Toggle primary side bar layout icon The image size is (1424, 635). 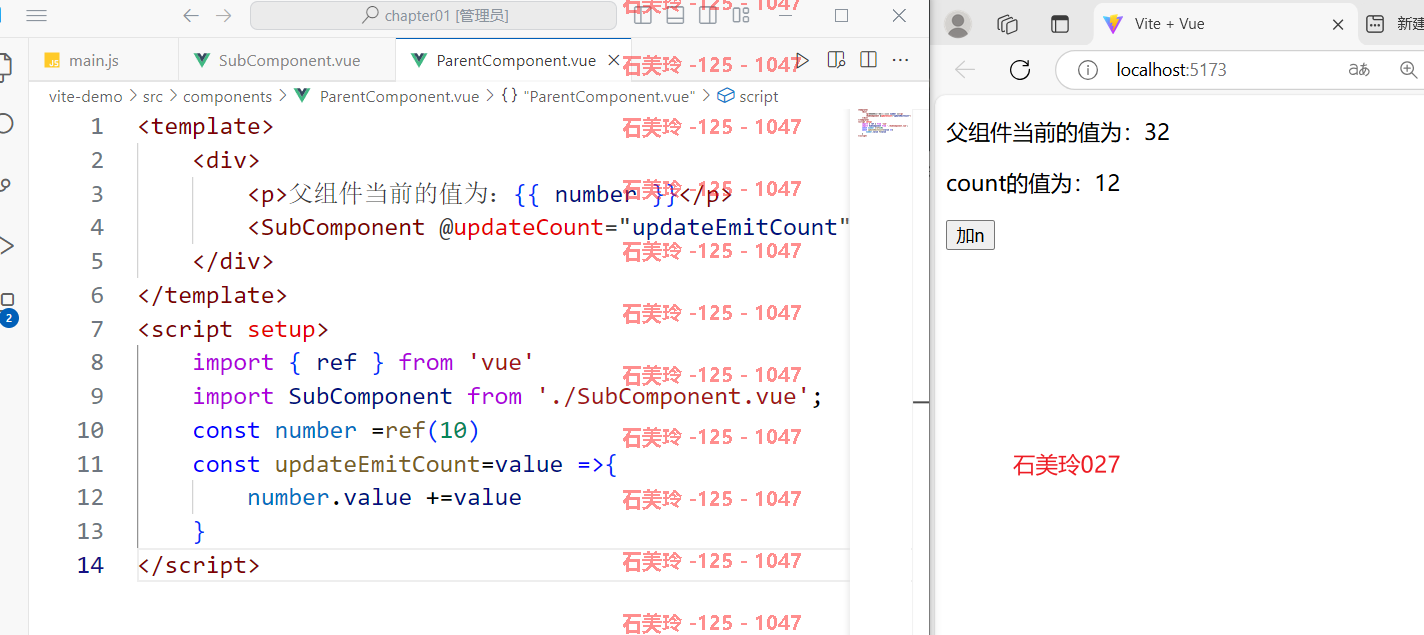(x=643, y=15)
